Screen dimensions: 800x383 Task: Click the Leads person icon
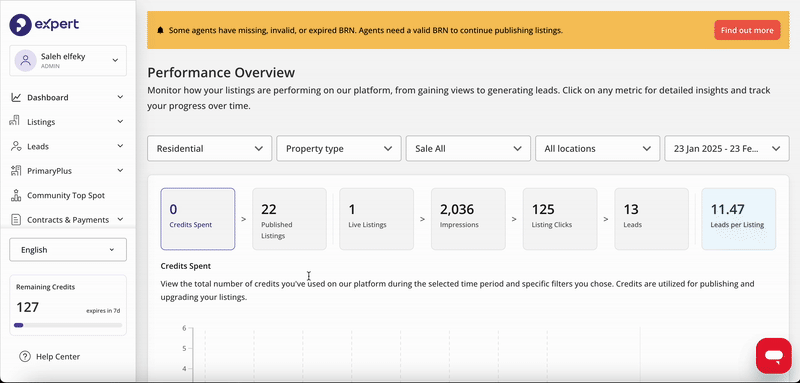tap(16, 146)
